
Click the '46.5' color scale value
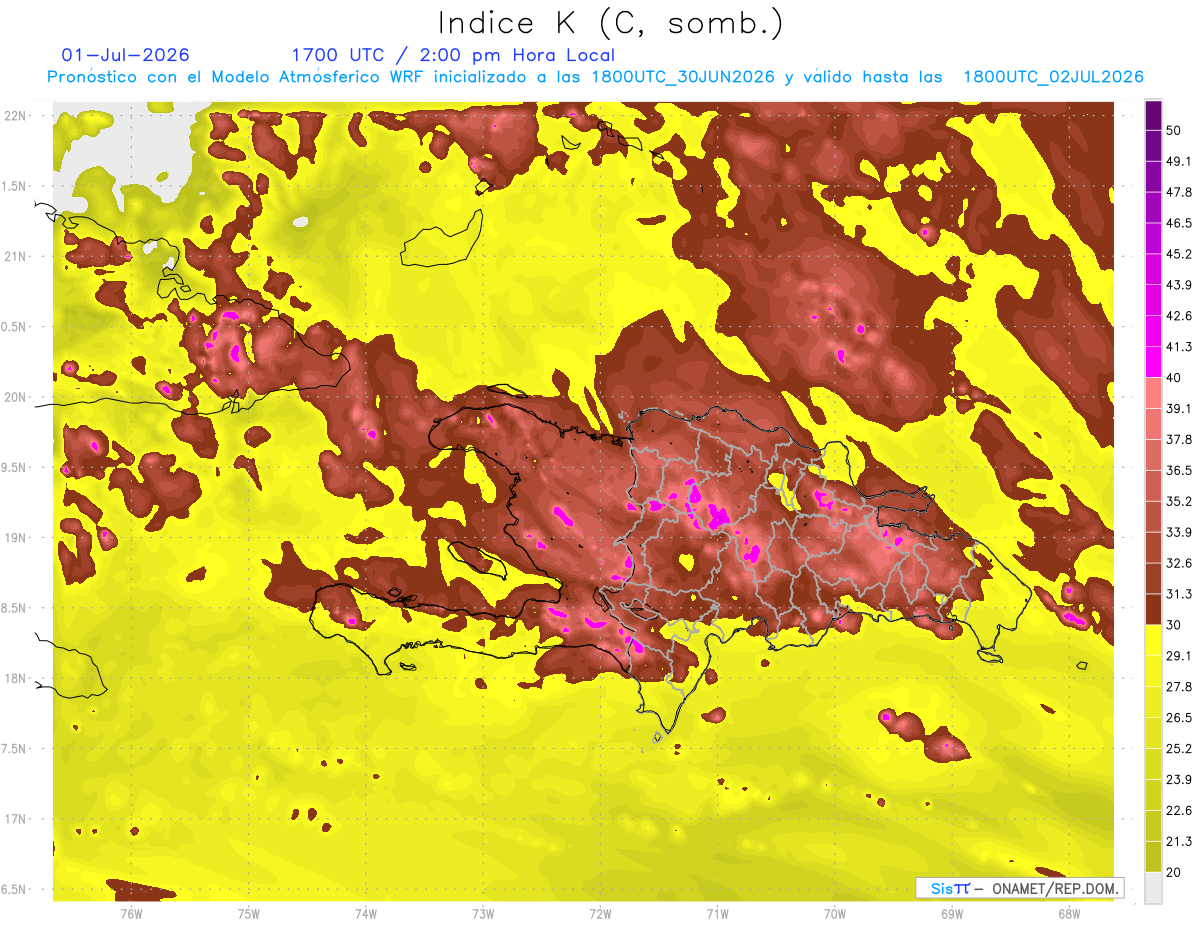[x=1178, y=223]
